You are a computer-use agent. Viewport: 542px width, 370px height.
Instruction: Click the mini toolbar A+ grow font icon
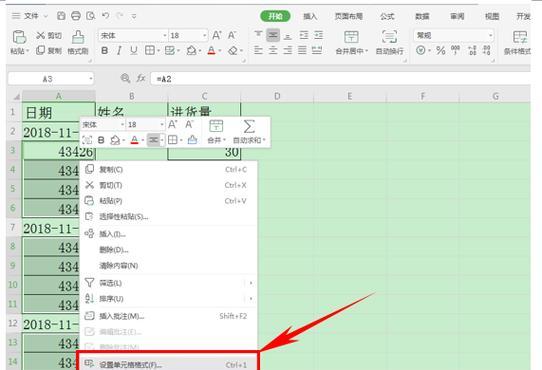coord(172,124)
